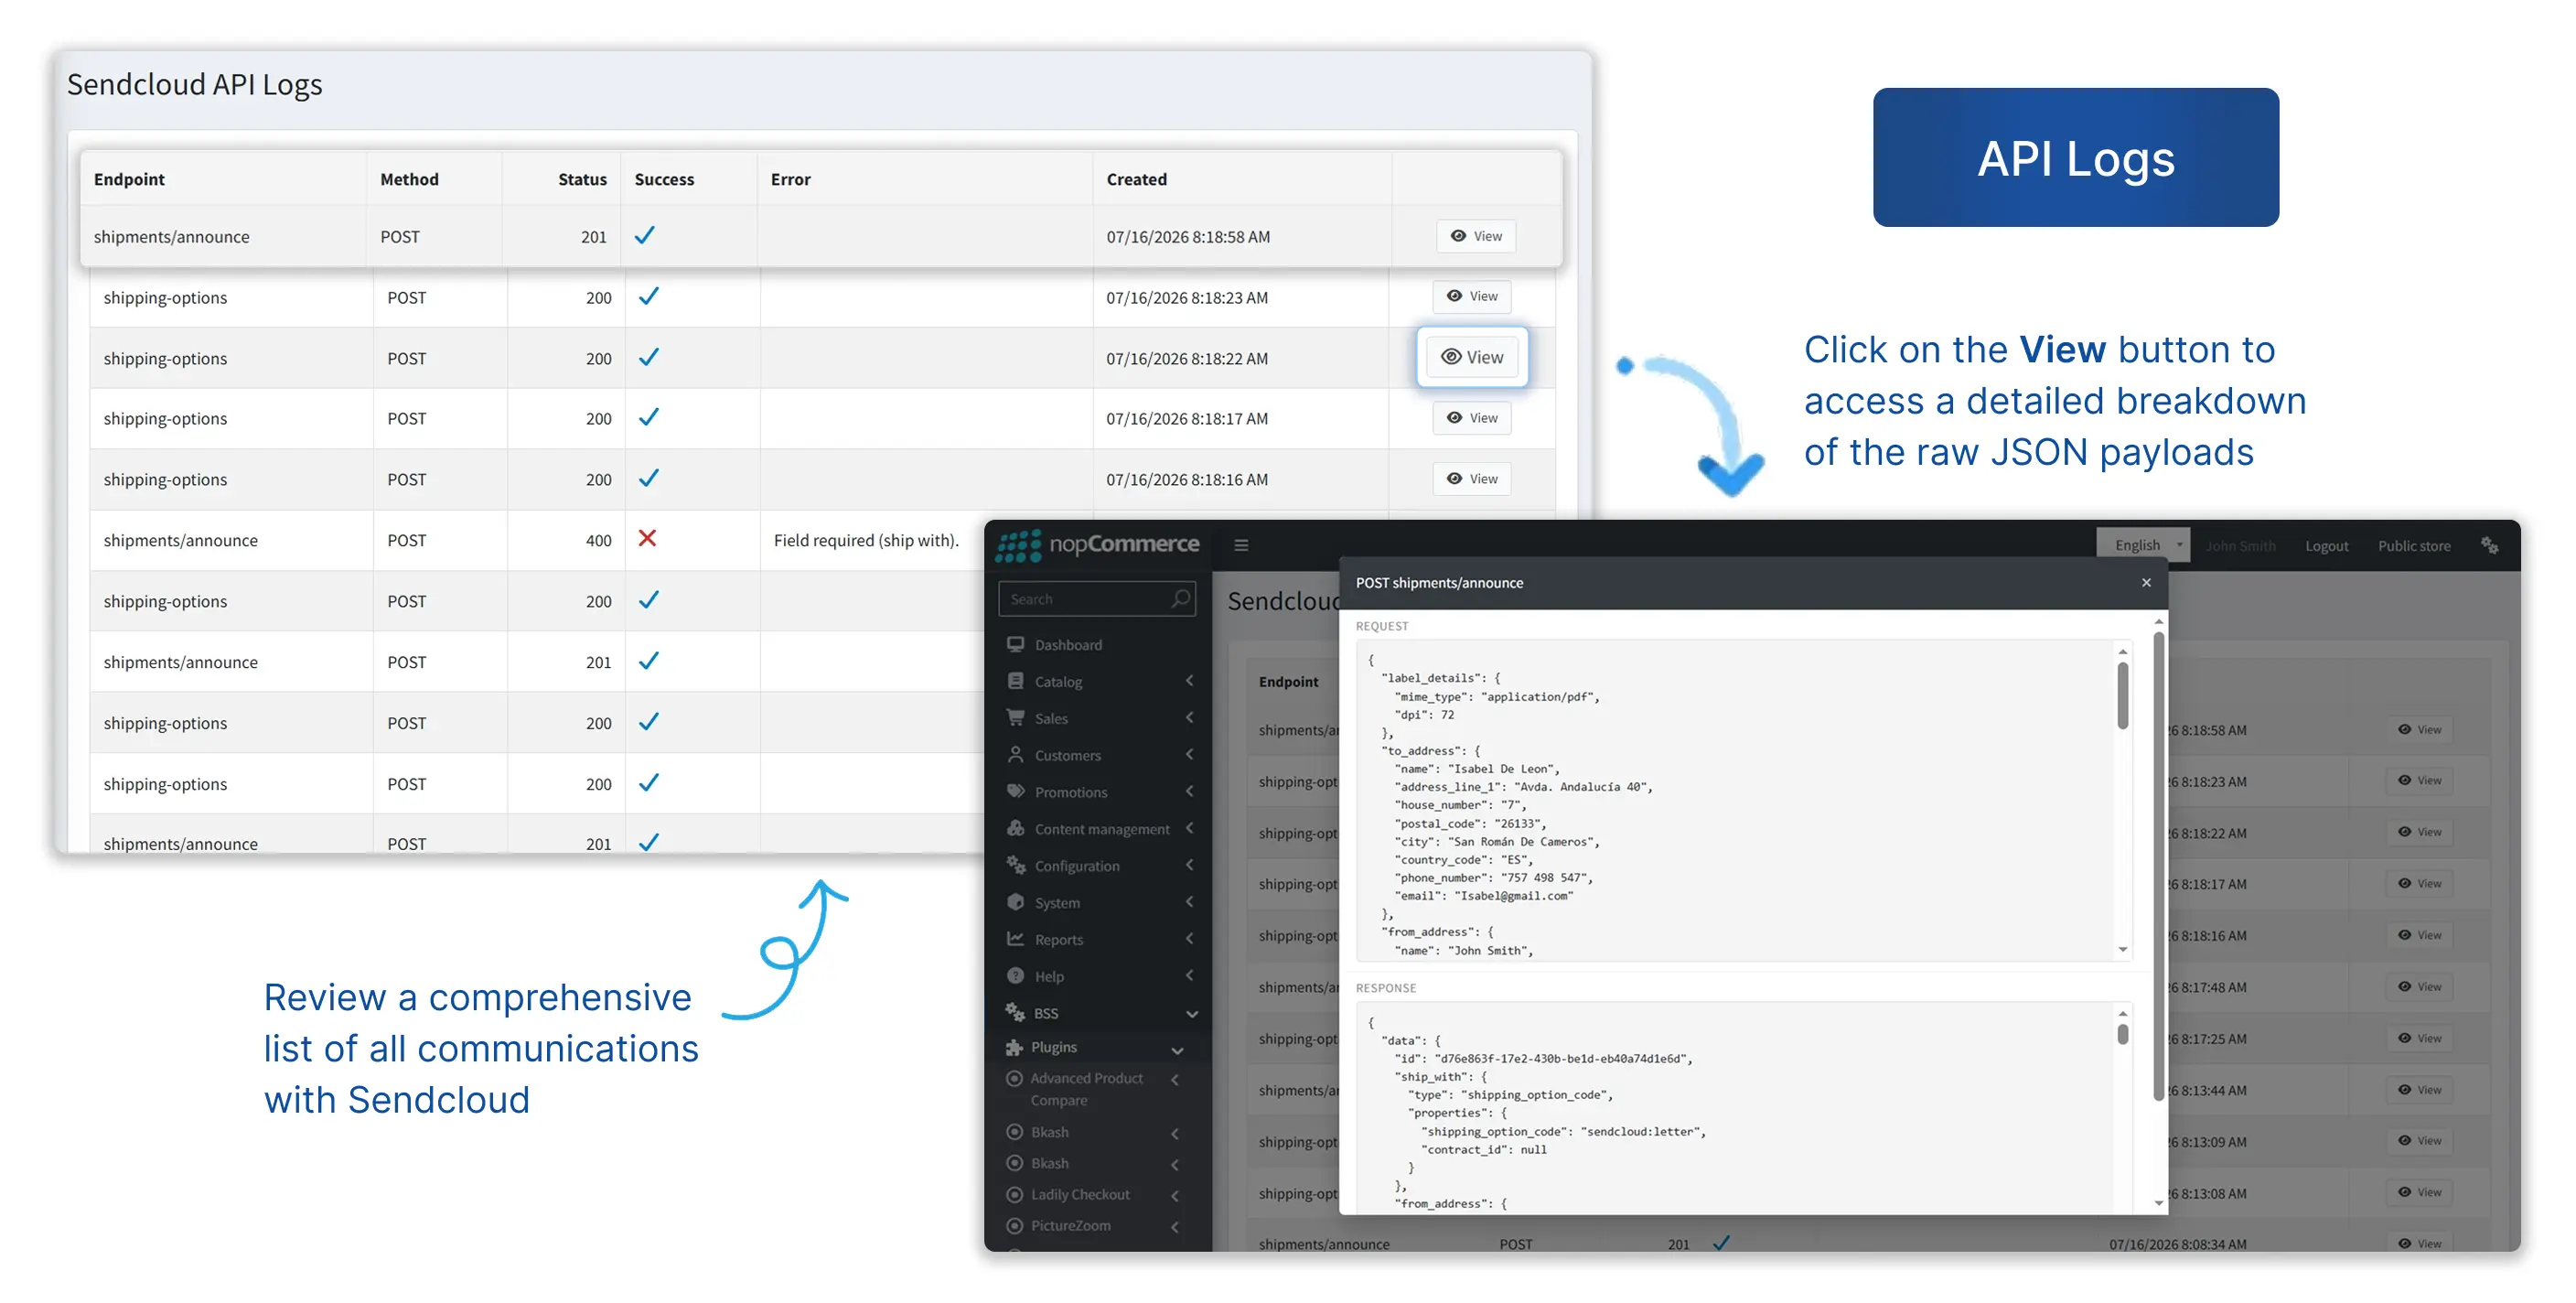View the 8:17:48 AM log in nopCommerce window
Image resolution: width=2576 pixels, height=1303 pixels.
2419,986
